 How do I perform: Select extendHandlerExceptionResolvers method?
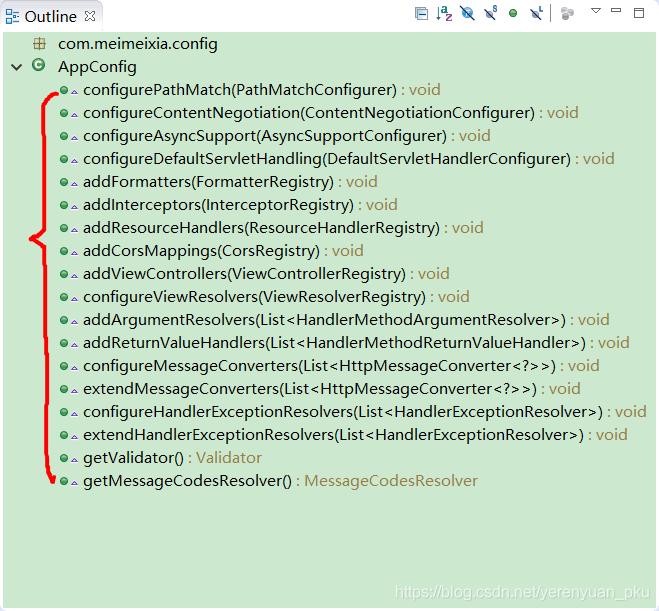click(355, 435)
